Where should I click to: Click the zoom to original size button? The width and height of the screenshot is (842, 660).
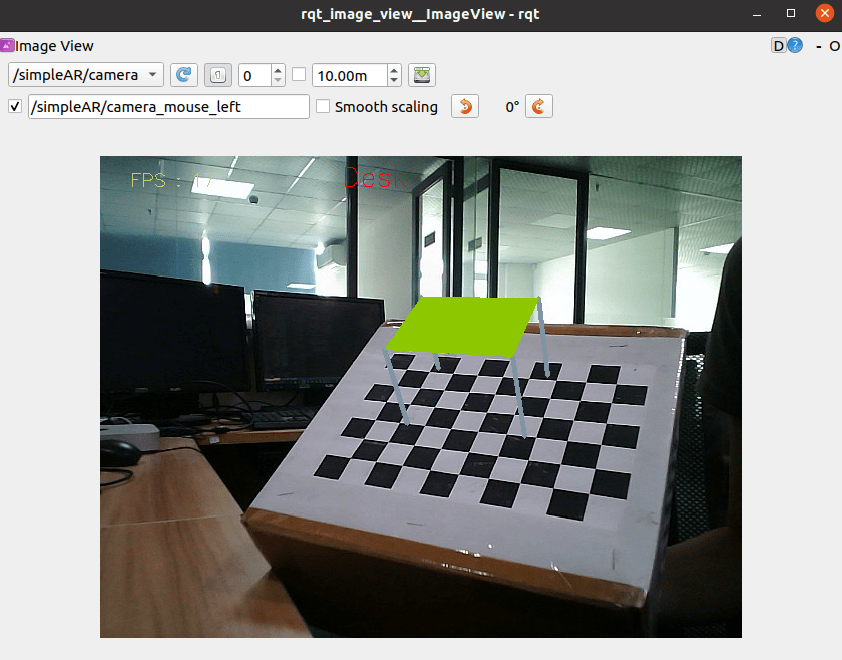point(217,75)
